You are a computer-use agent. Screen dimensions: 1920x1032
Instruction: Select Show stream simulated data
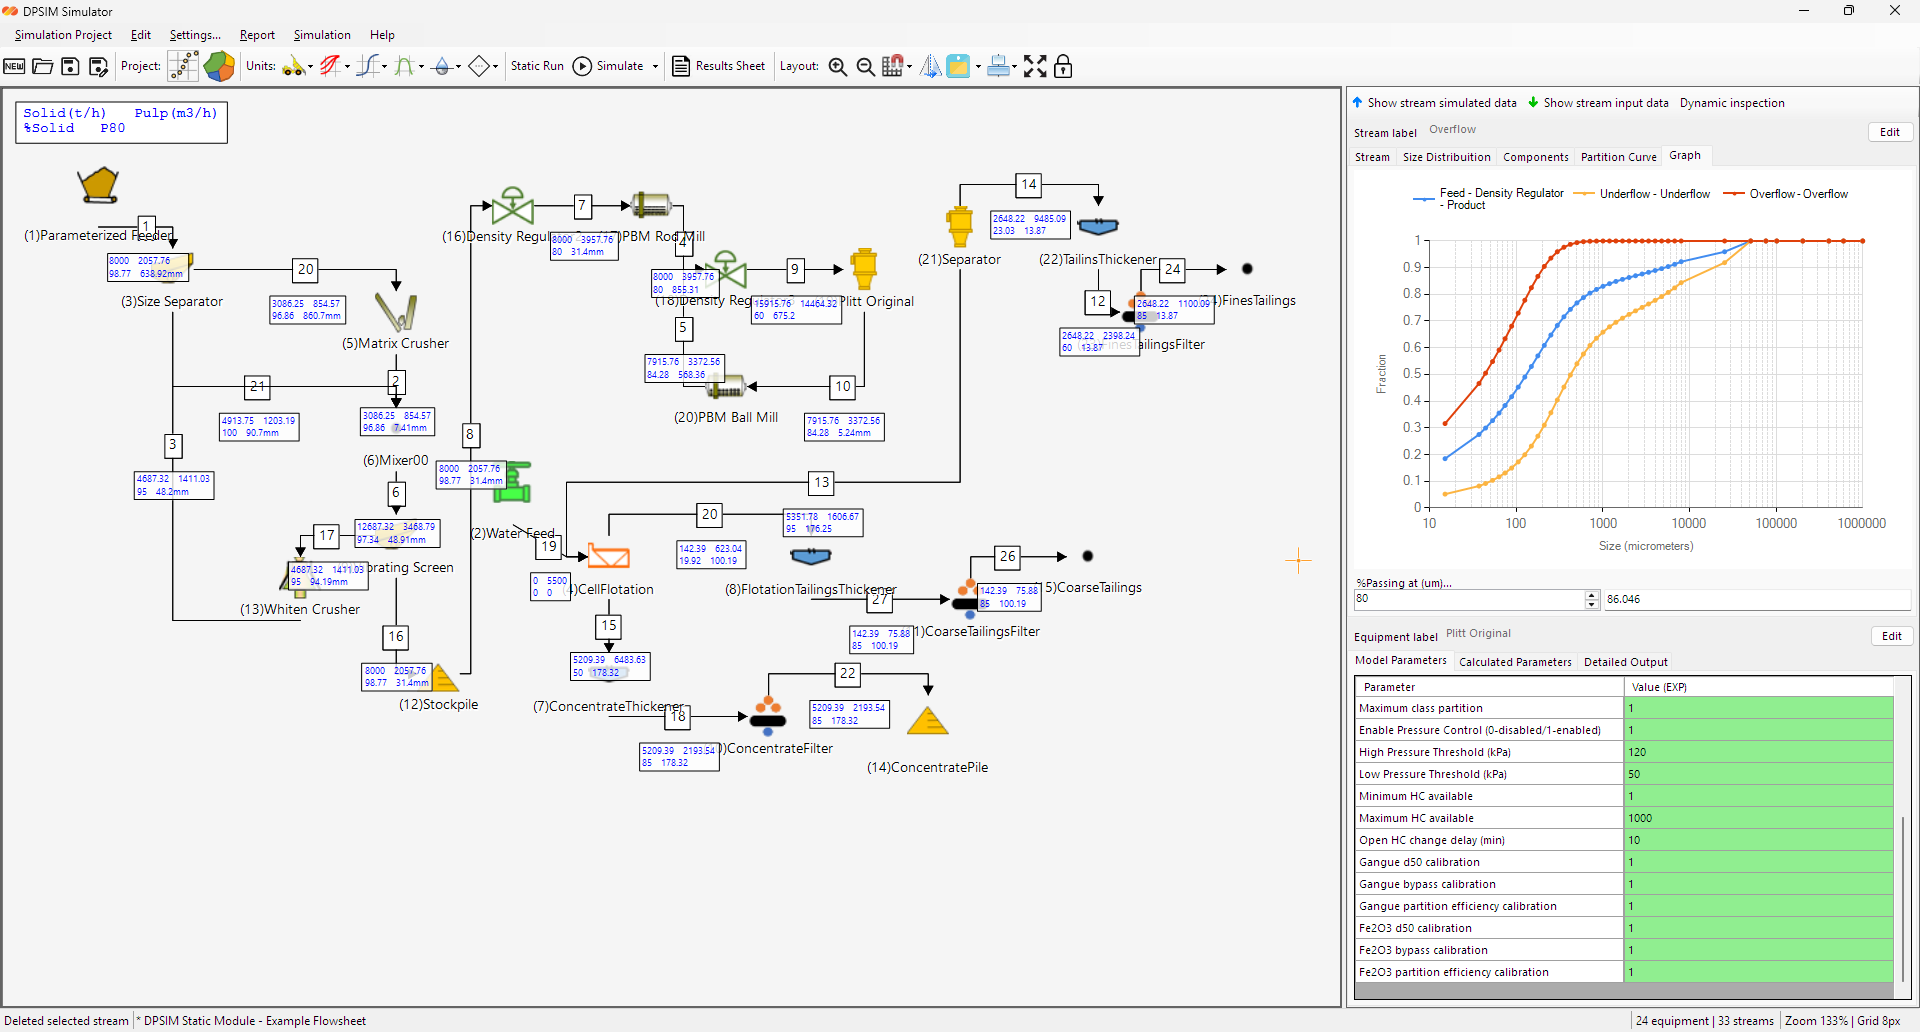point(1435,103)
